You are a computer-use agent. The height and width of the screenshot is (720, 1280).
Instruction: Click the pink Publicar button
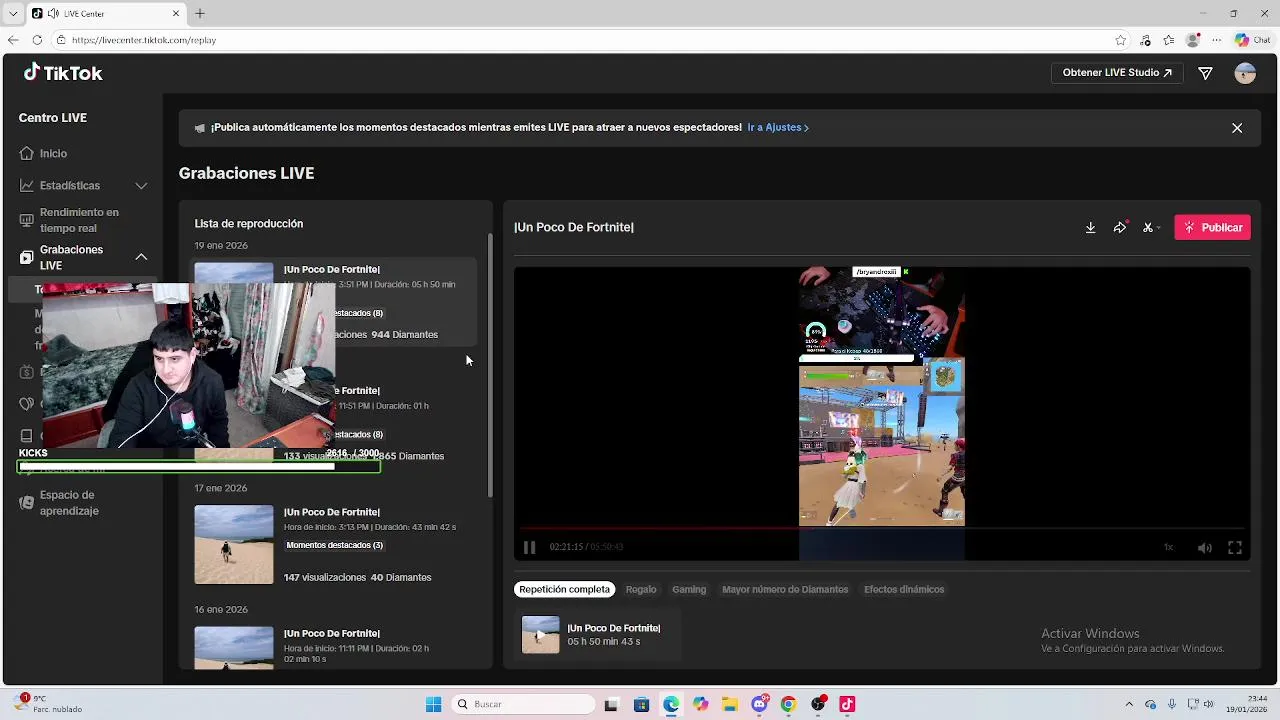[x=1212, y=228]
